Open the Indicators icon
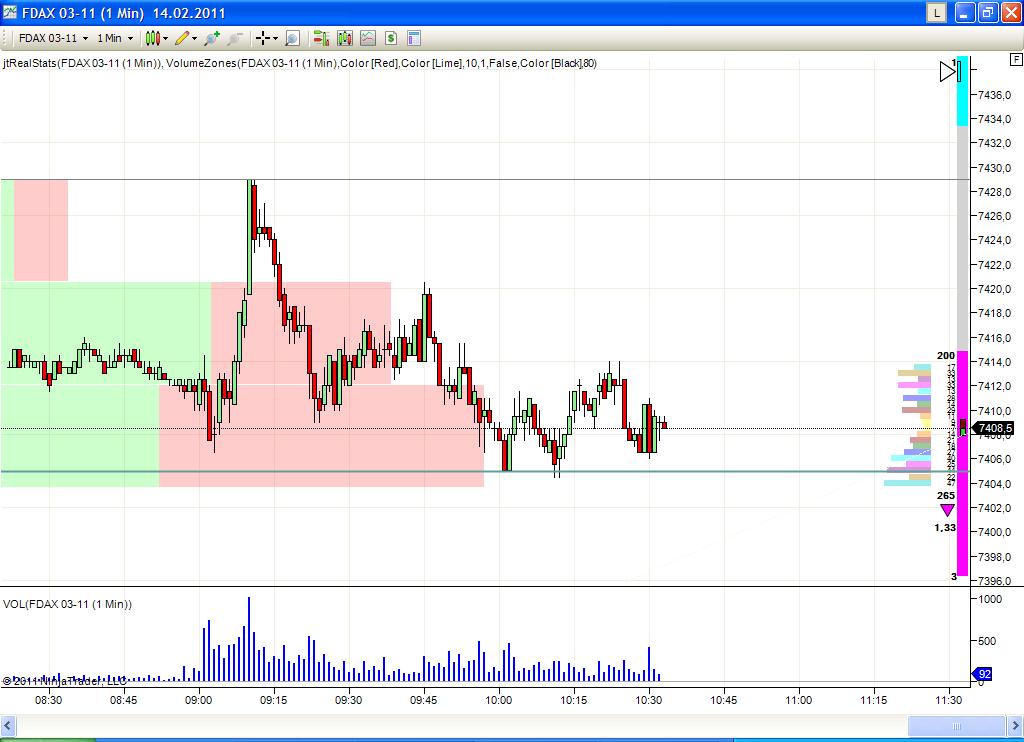Image resolution: width=1024 pixels, height=742 pixels. click(368, 39)
